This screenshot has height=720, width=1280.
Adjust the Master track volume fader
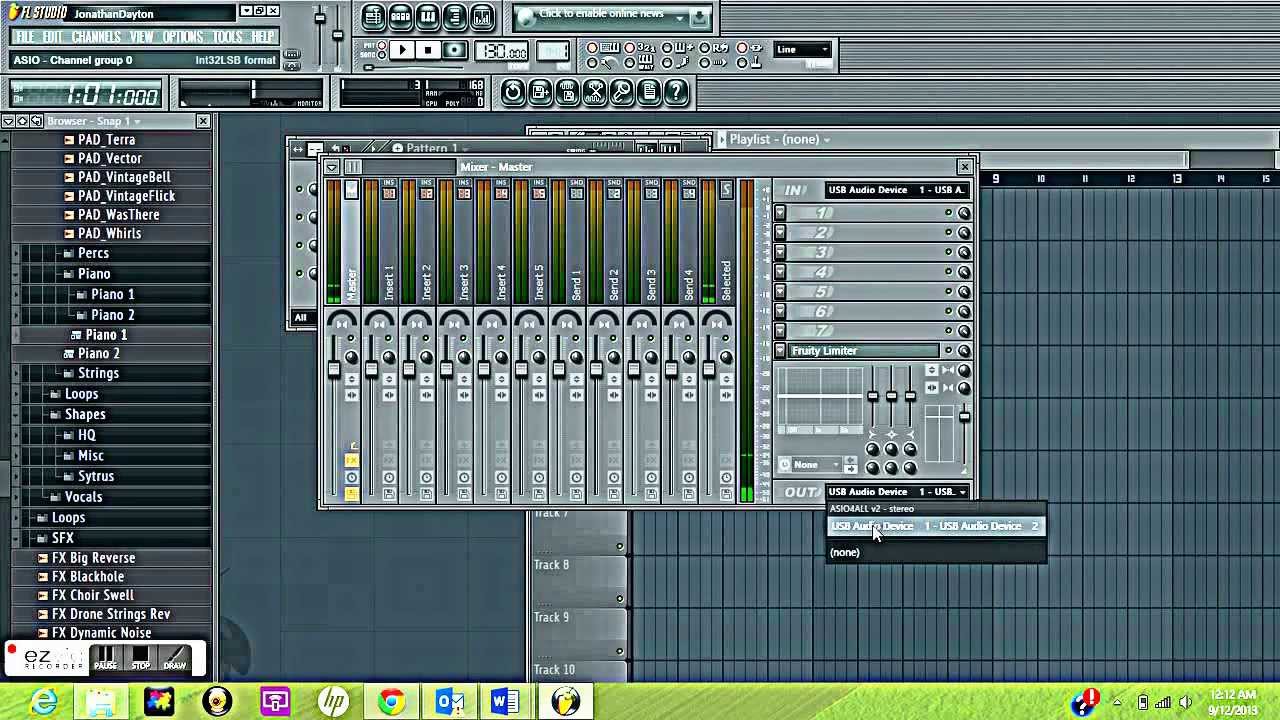click(x=334, y=369)
